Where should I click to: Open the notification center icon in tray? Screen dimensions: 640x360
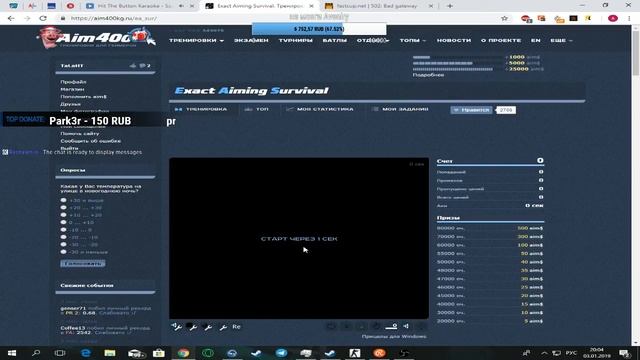pos(625,353)
